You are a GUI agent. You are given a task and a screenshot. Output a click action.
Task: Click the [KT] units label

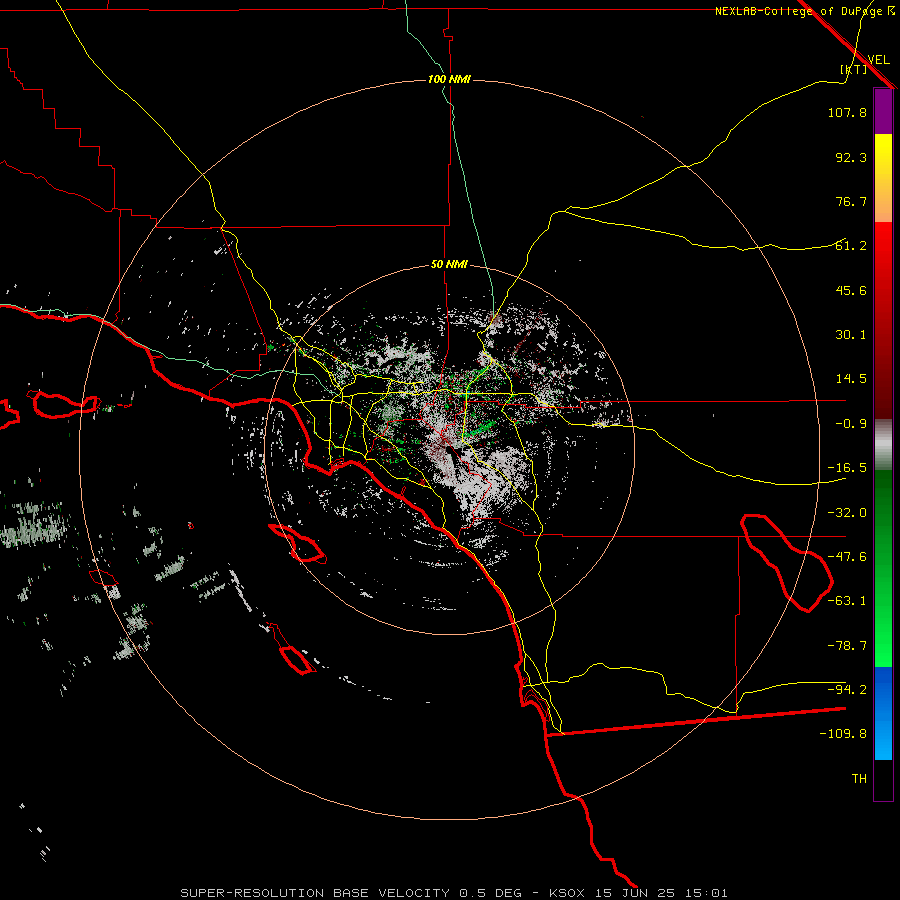pos(854,69)
